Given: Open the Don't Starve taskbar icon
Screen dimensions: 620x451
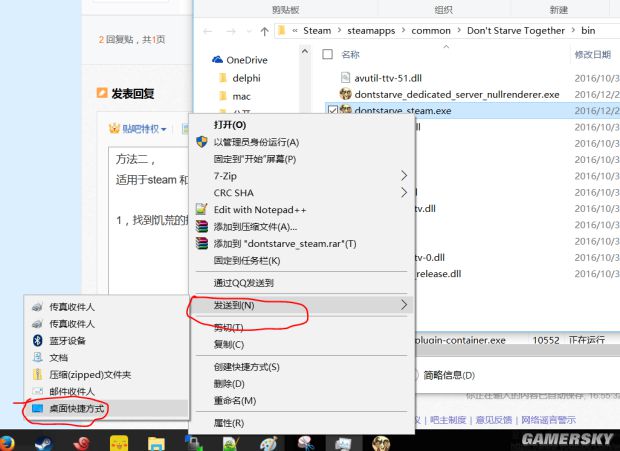Looking at the screenshot, I should 381,443.
